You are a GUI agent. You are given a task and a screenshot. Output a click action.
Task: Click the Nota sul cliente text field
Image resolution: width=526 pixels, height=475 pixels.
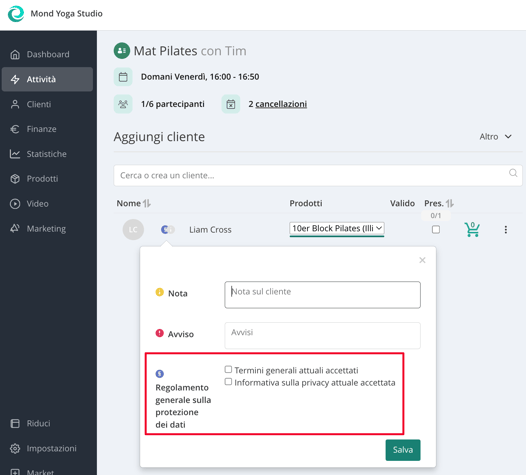[x=322, y=295]
